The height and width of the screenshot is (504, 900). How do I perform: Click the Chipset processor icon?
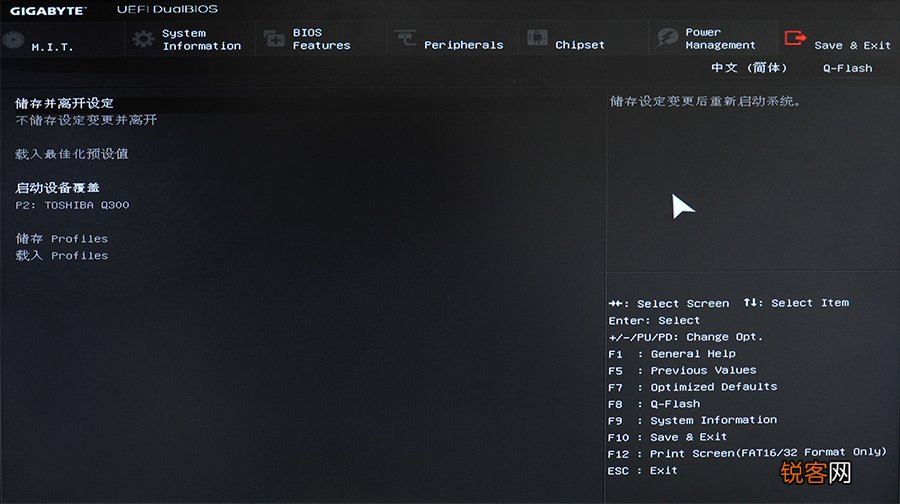(537, 38)
